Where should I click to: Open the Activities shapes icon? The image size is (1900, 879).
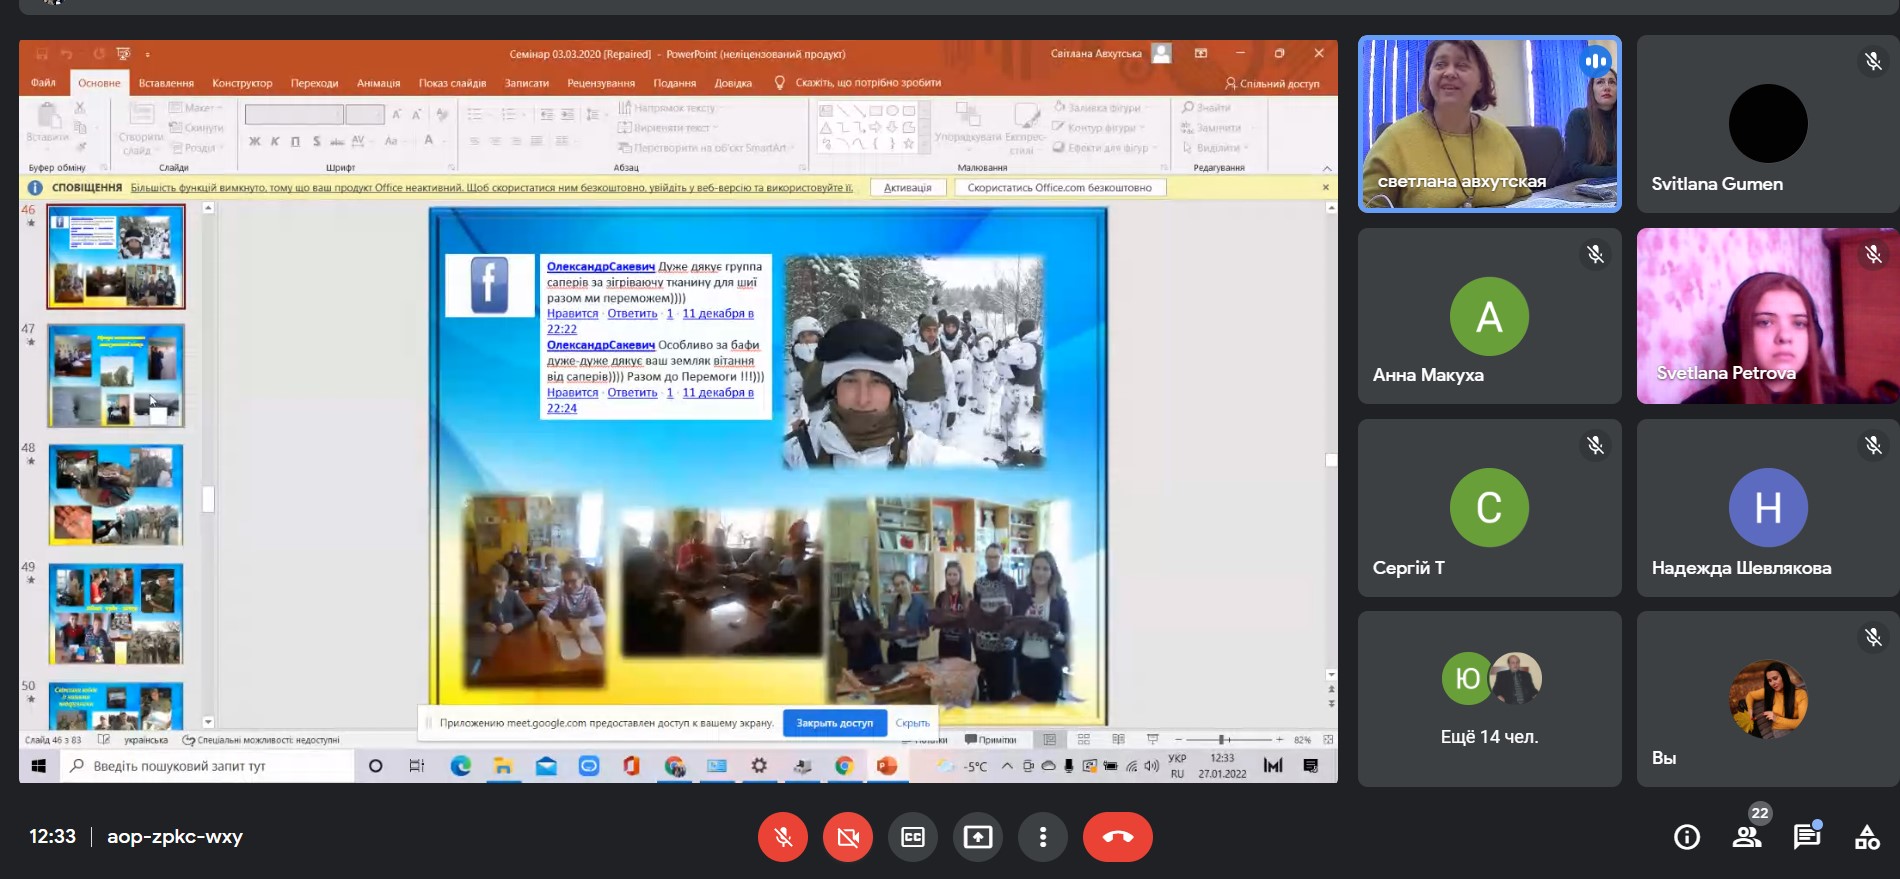click(1866, 837)
